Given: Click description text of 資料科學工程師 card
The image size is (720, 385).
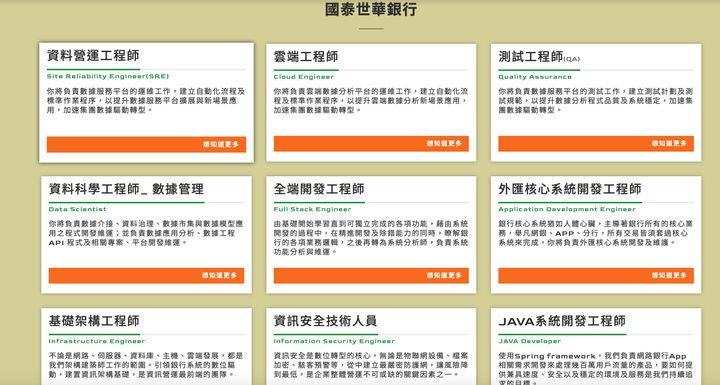Looking at the screenshot, I should click(x=146, y=233).
